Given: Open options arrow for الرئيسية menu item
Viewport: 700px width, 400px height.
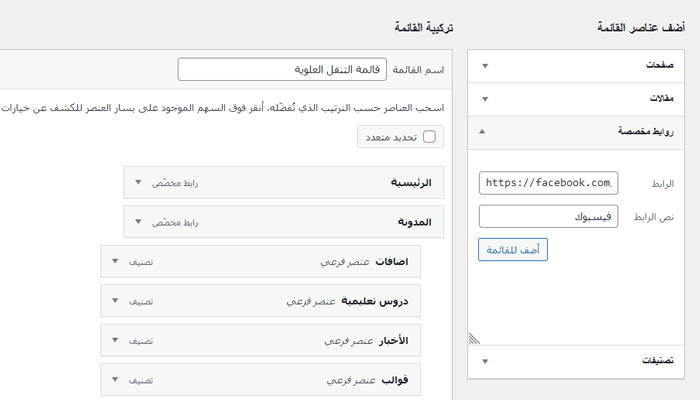Looking at the screenshot, I should [x=138, y=182].
